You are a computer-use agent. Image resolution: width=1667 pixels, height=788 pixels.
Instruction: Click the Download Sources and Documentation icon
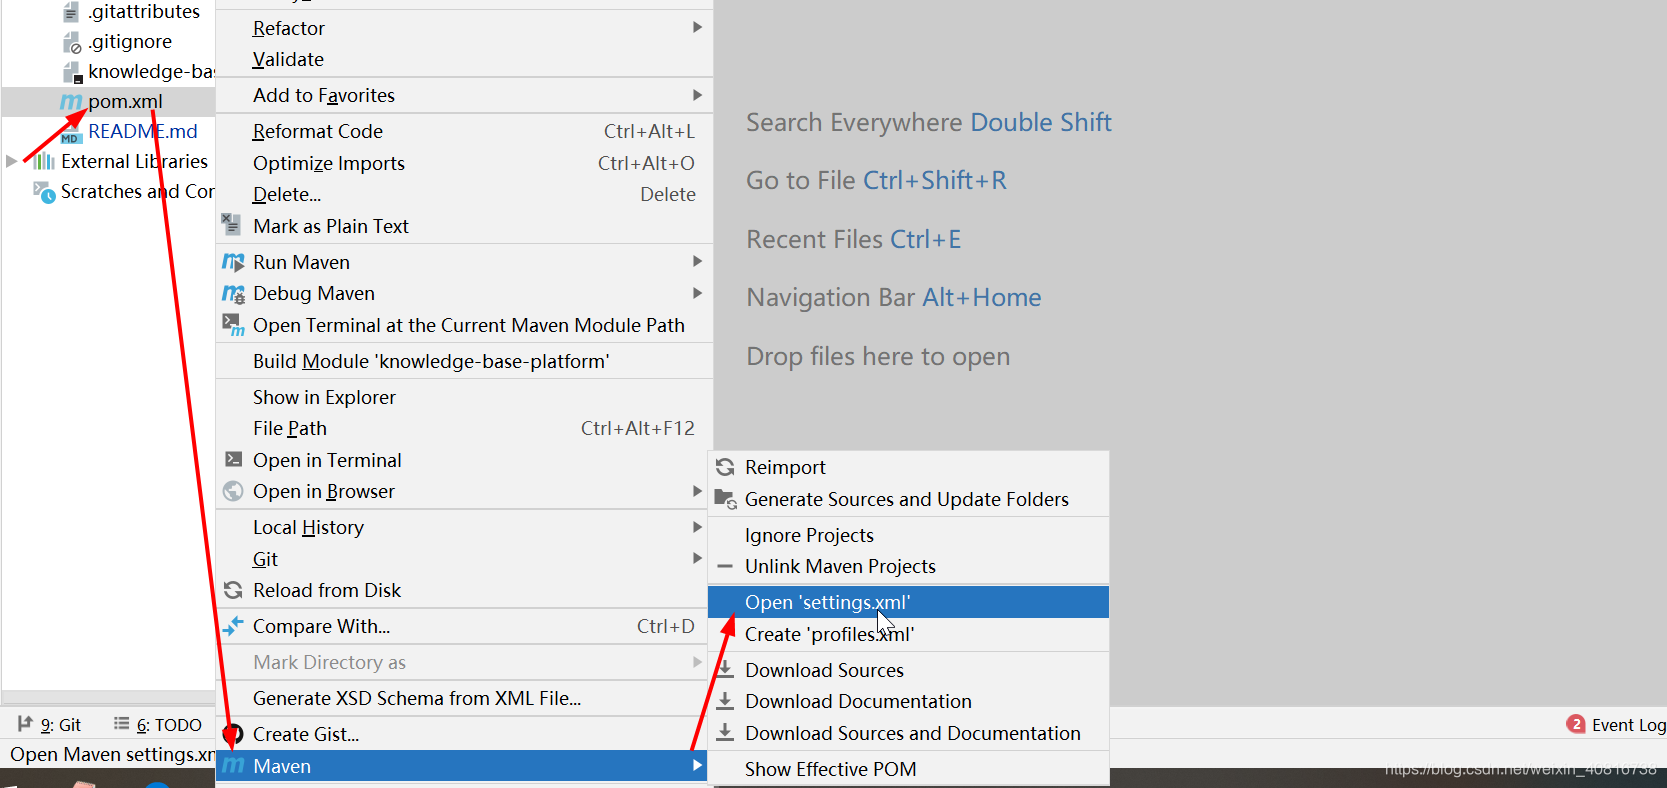pos(725,733)
